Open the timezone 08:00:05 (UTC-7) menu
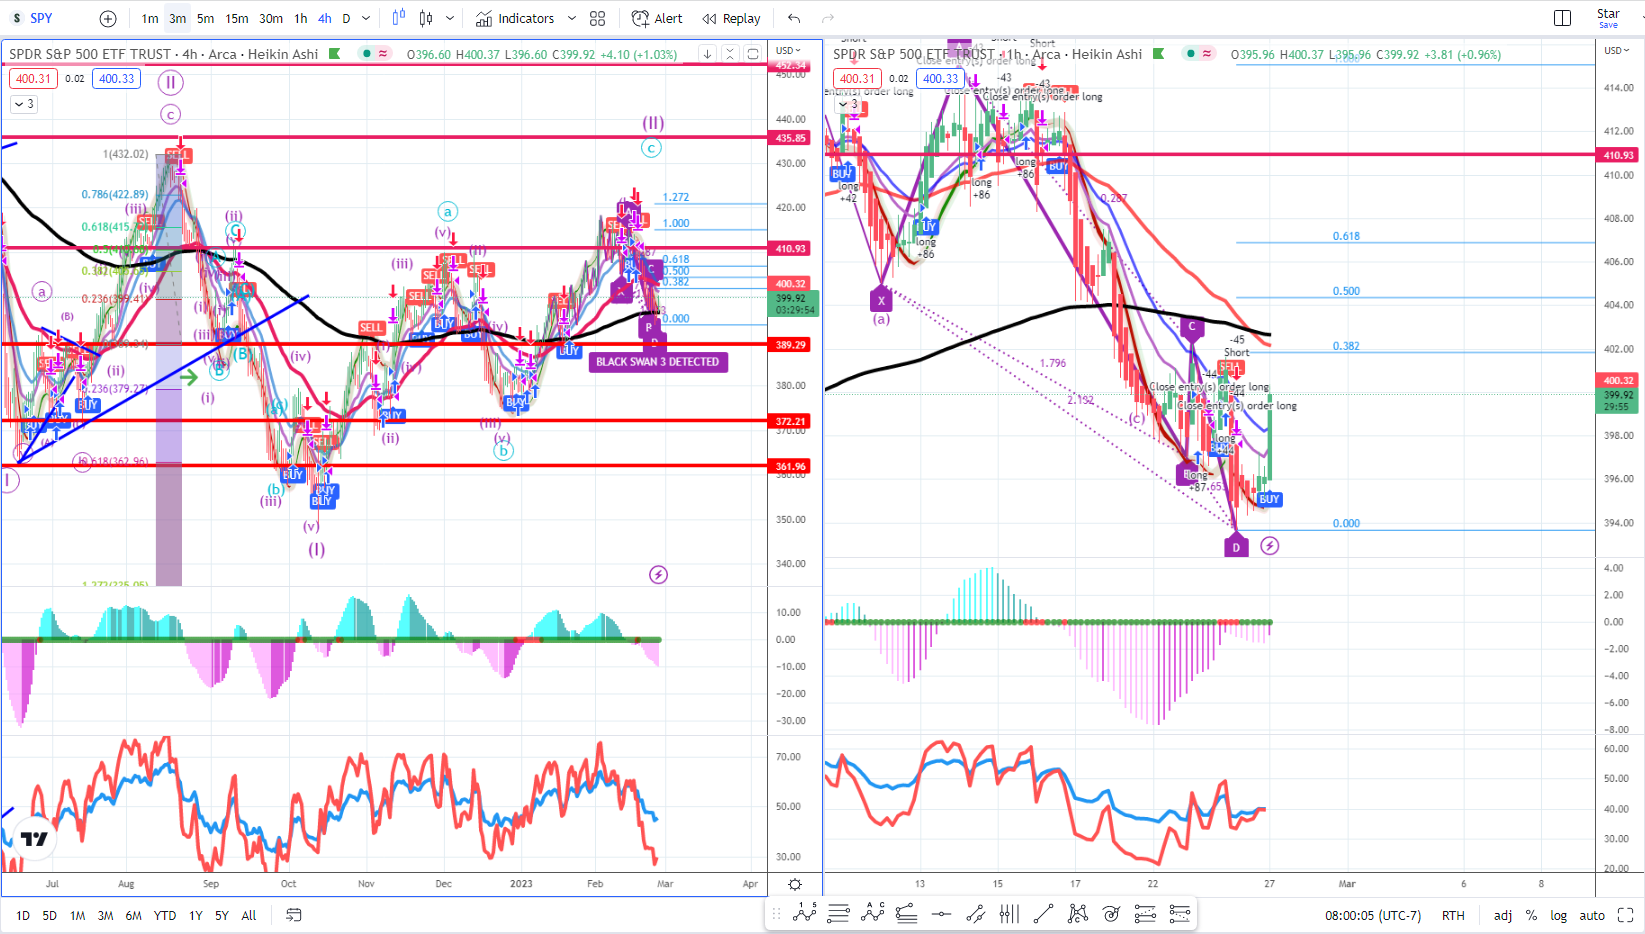Image resolution: width=1645 pixels, height=934 pixels. [x=1373, y=915]
